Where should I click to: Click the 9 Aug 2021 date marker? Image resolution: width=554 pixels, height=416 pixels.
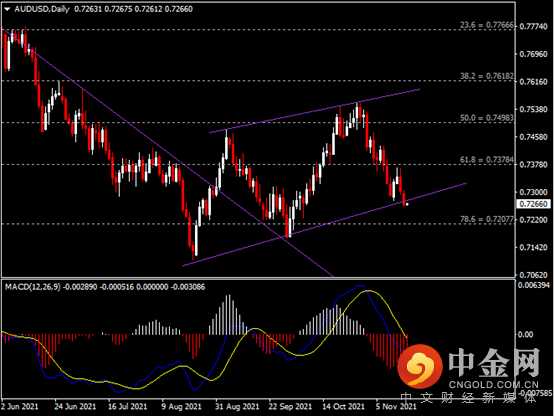pos(181,406)
